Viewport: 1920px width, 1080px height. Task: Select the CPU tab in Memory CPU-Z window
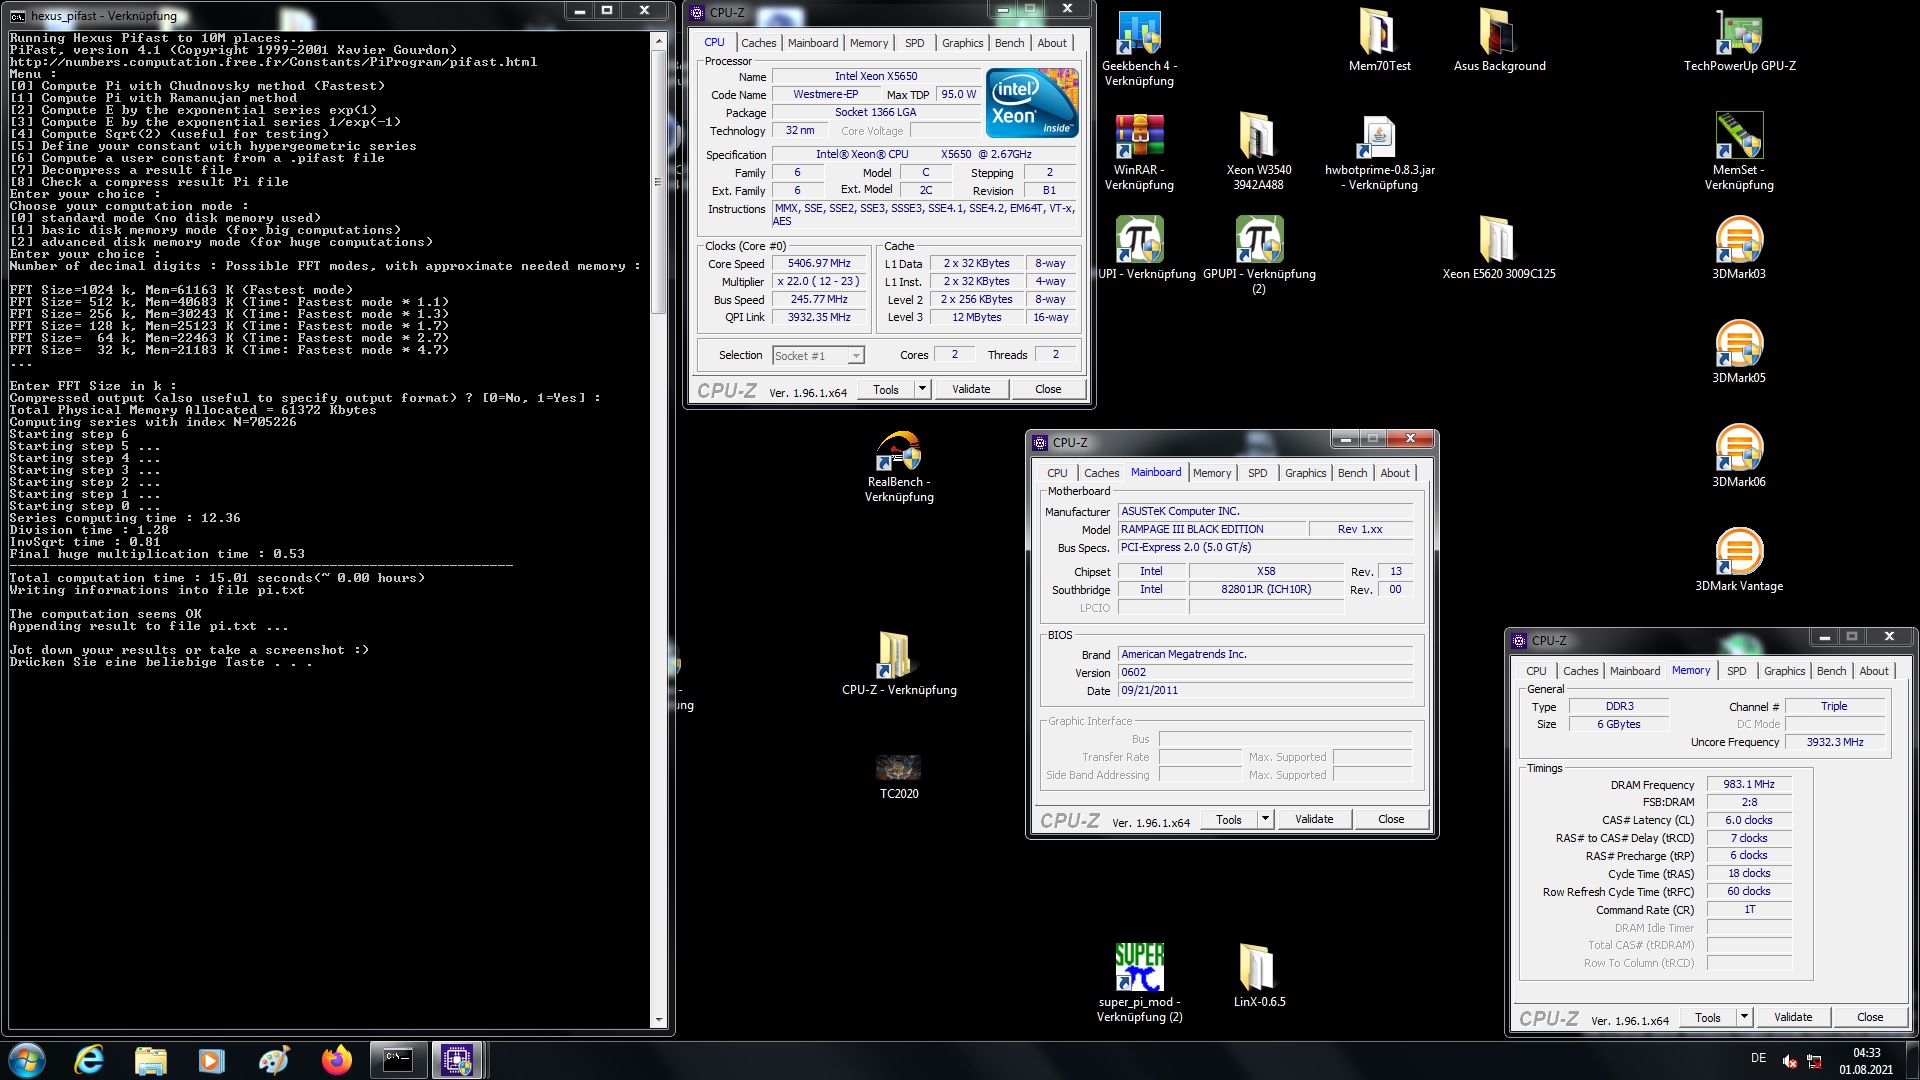coord(1536,671)
